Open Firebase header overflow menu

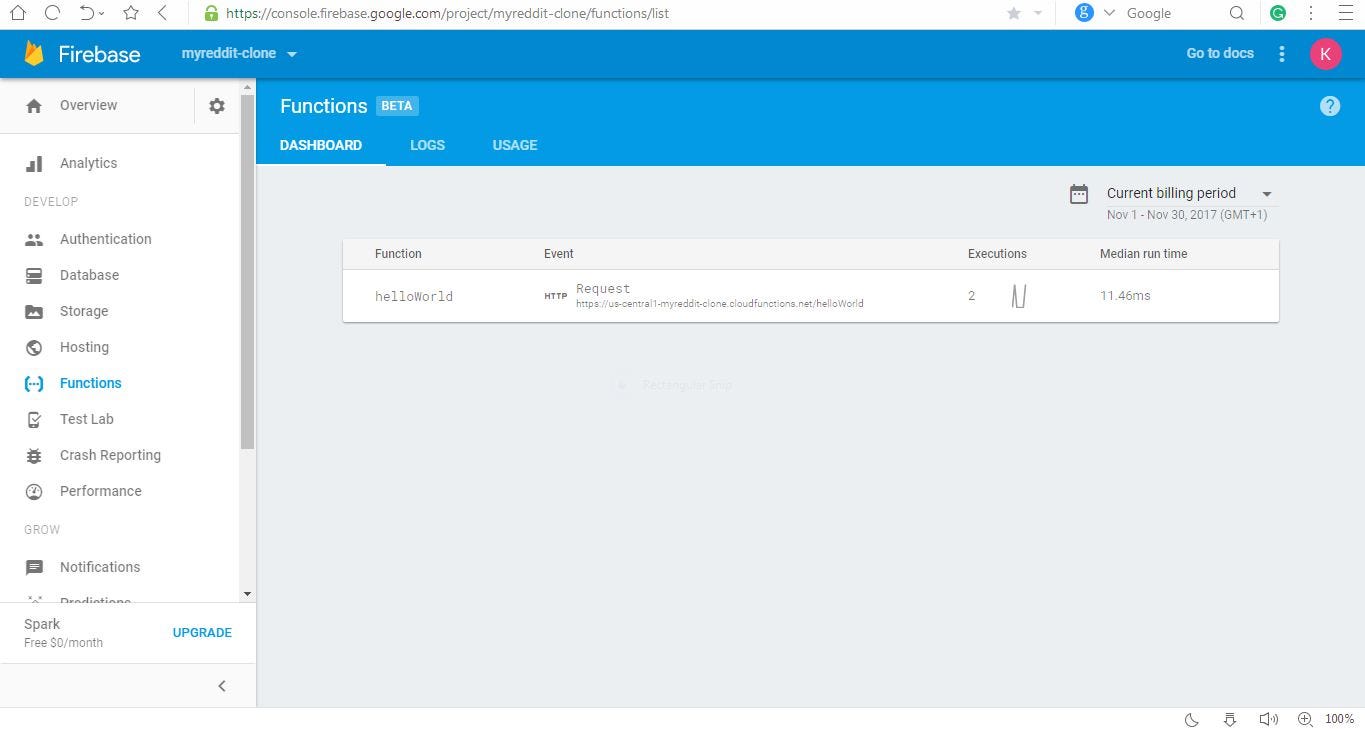pyautogui.click(x=1281, y=54)
